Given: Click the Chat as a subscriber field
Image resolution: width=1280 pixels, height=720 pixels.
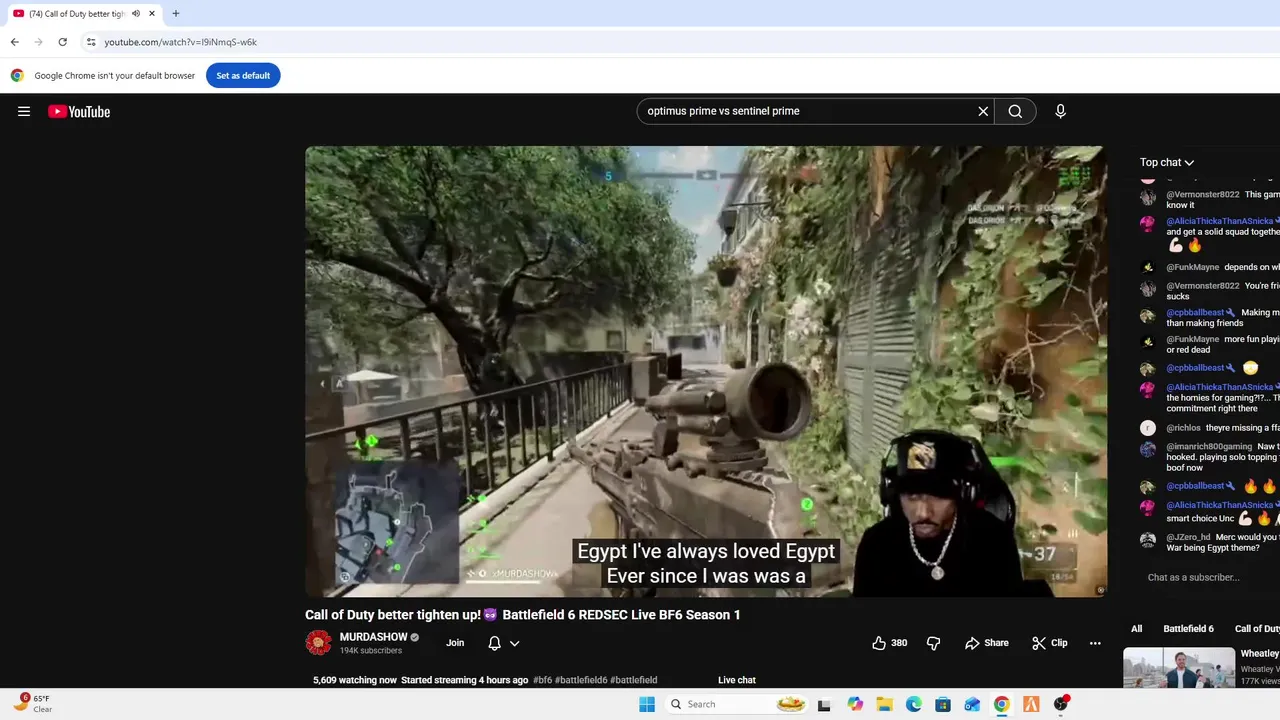Looking at the screenshot, I should tap(1193, 577).
